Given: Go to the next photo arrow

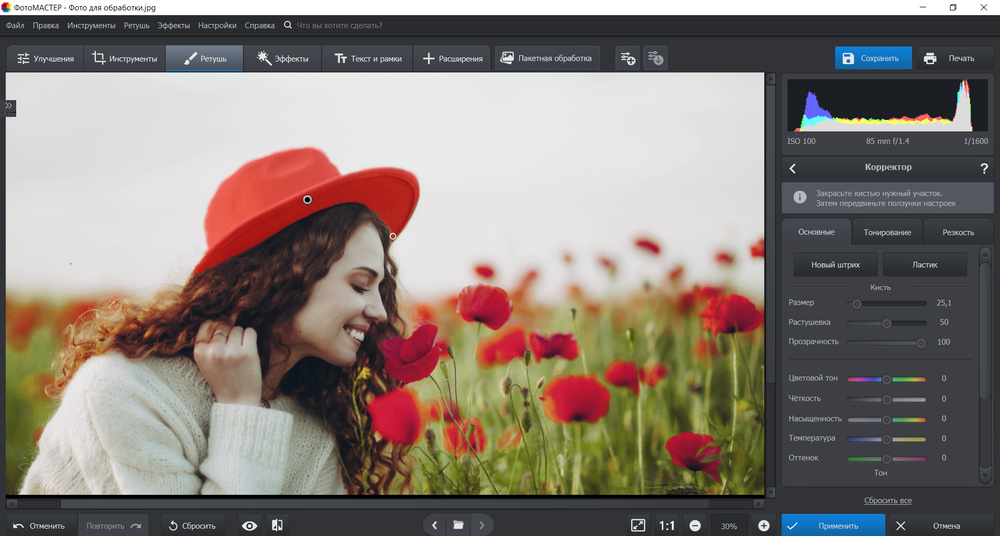Looking at the screenshot, I should click(x=482, y=525).
